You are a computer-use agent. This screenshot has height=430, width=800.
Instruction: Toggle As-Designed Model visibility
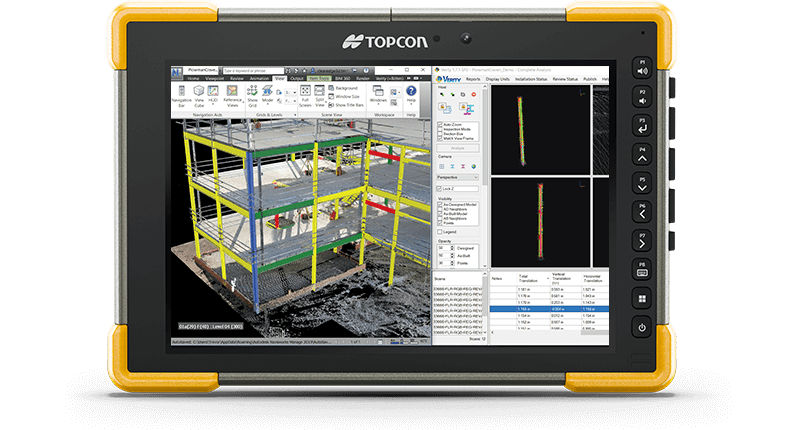[x=440, y=205]
